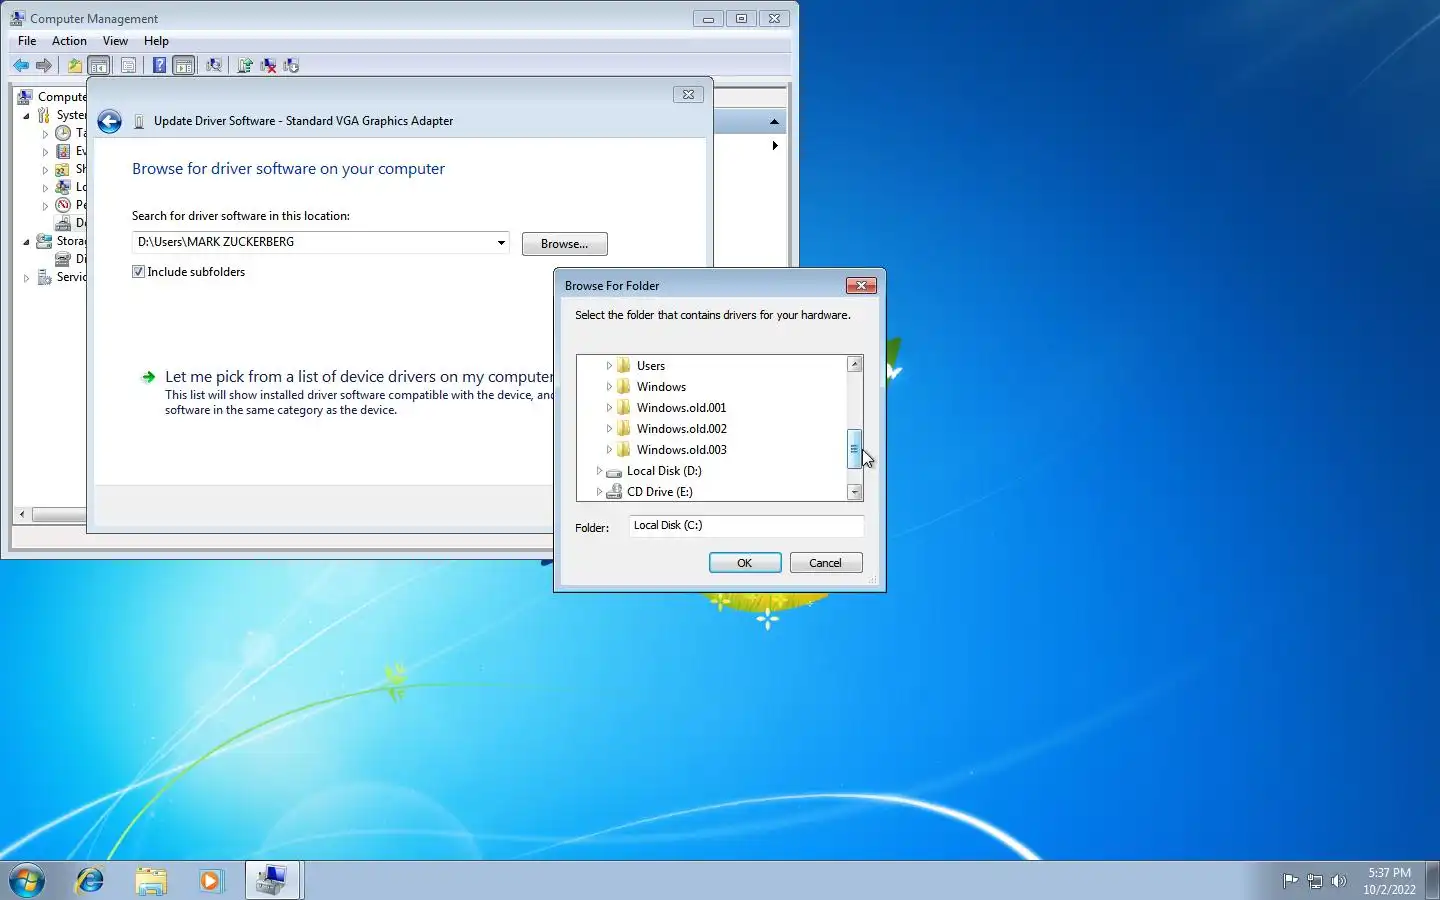Click OK in Browse For Folder dialog
Image resolution: width=1440 pixels, height=900 pixels.
click(745, 563)
